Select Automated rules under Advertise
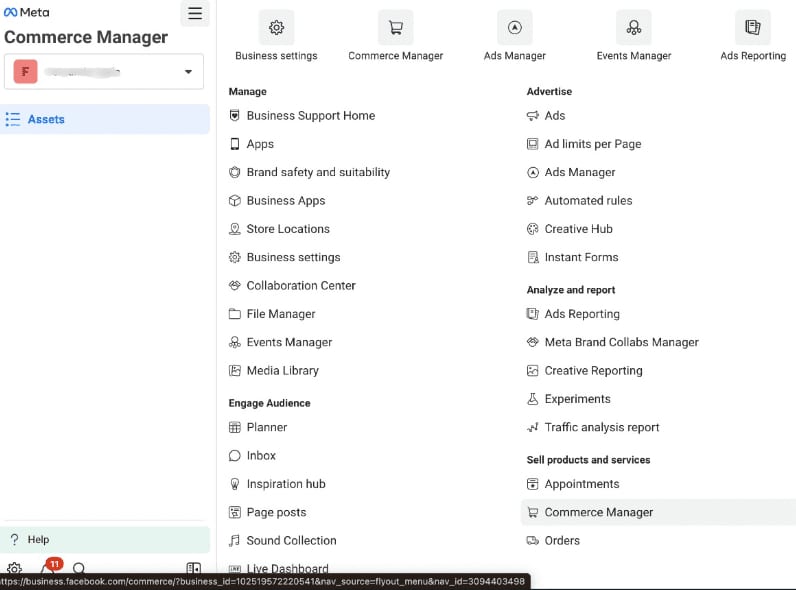796x590 pixels. (x=588, y=201)
